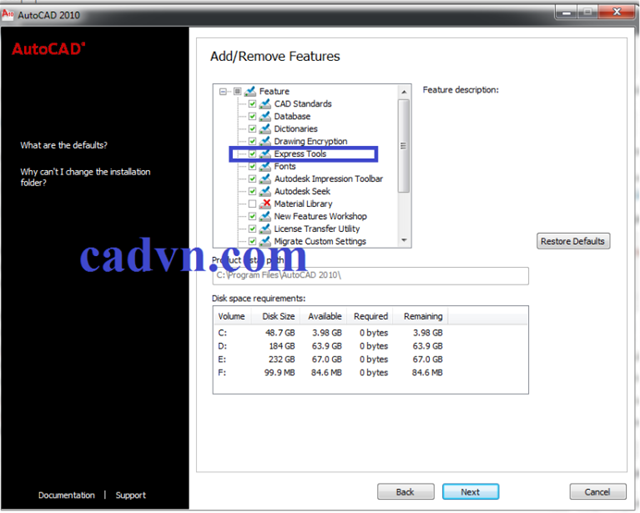Click the Disk Size column header

(x=276, y=316)
